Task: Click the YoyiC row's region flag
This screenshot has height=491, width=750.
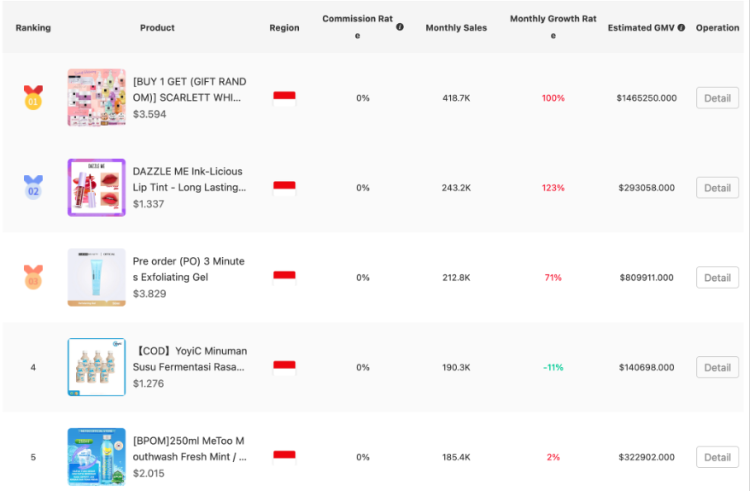Action: 285,367
